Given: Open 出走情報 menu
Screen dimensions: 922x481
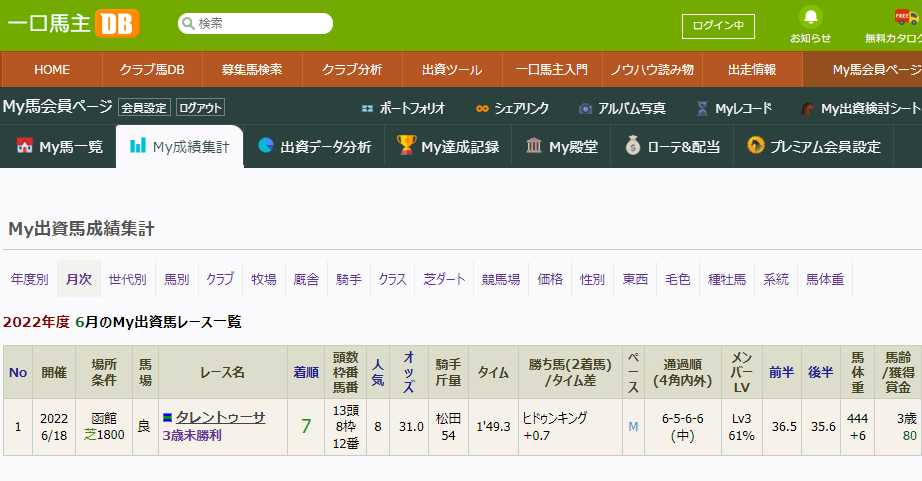Looking at the screenshot, I should click(752, 69).
